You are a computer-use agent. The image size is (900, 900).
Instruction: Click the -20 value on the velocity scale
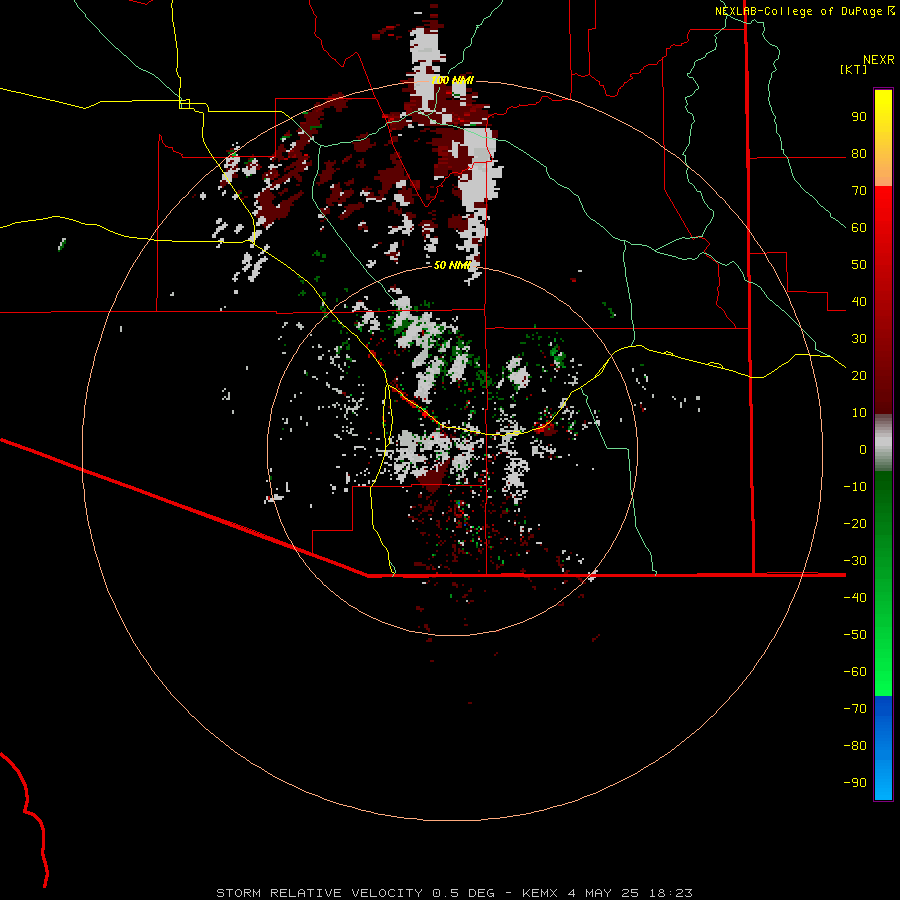pyautogui.click(x=855, y=523)
